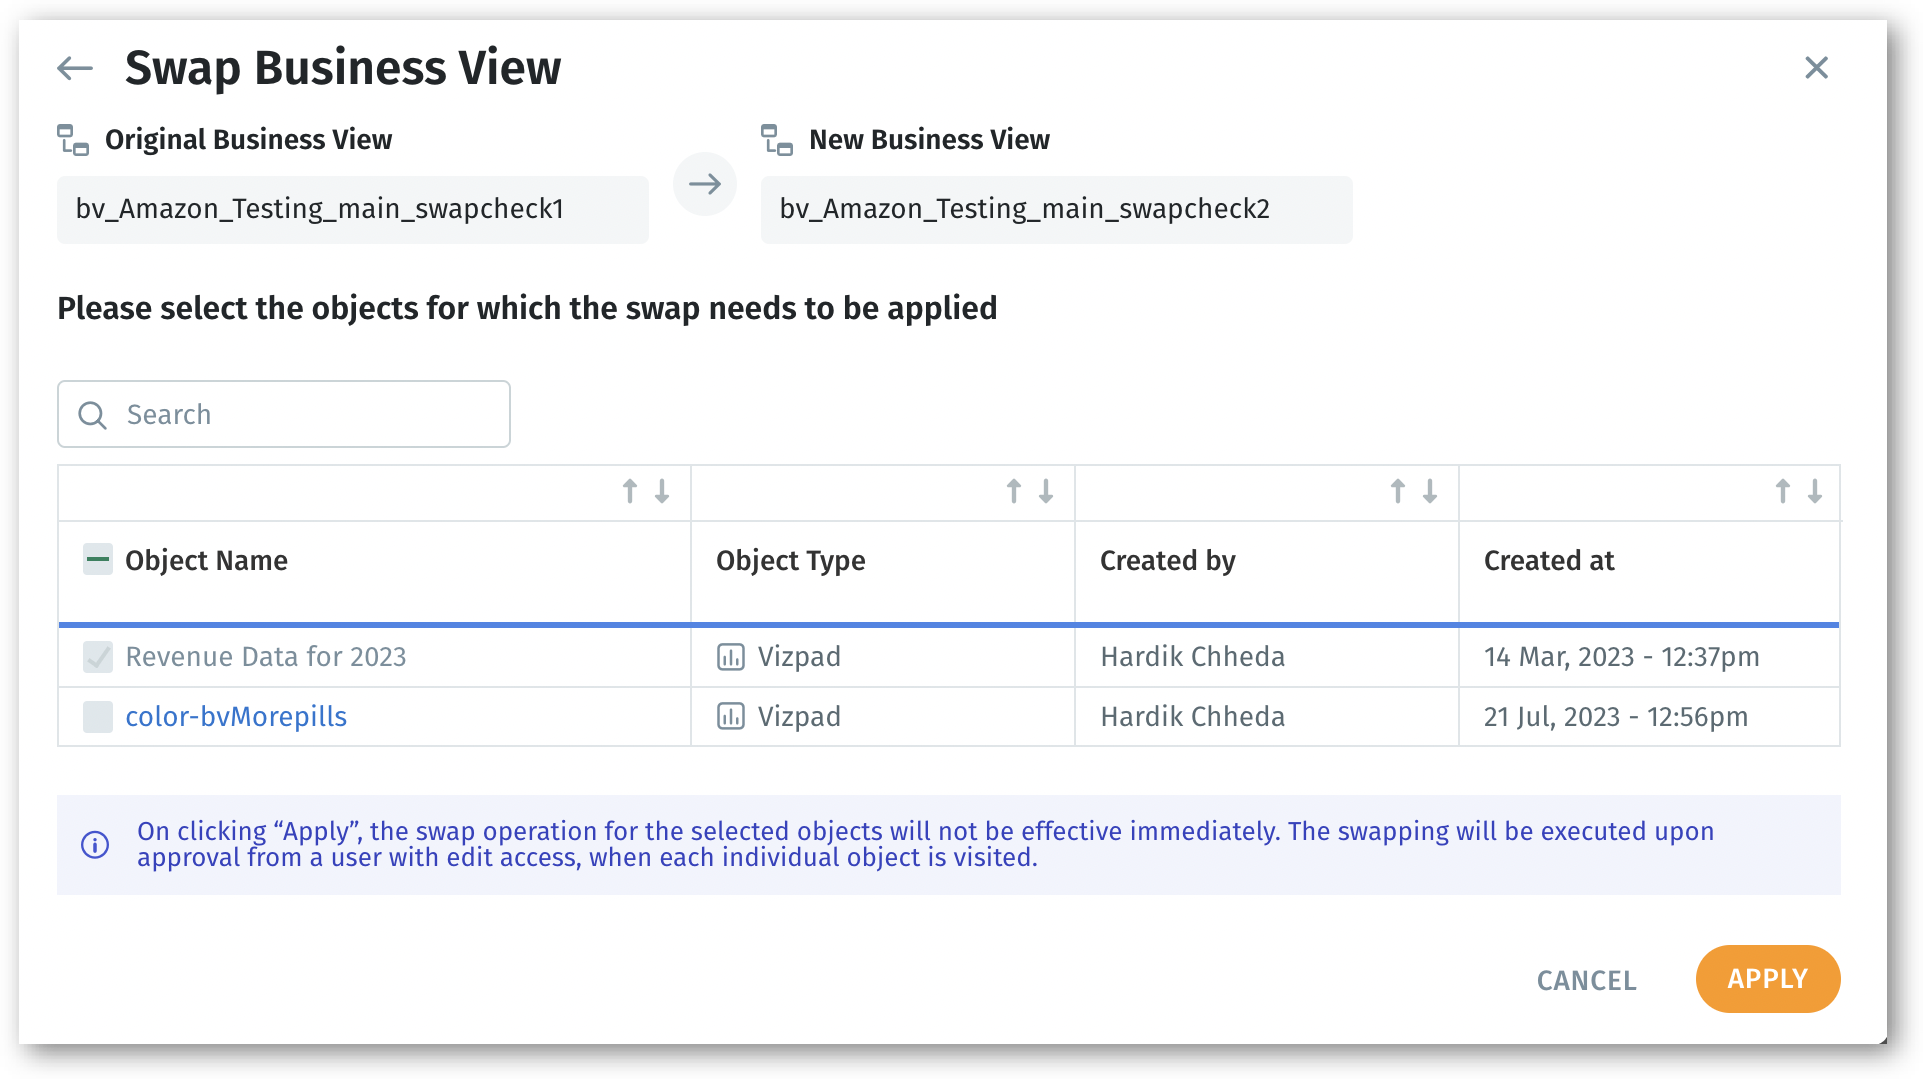Click the back arrow beside Swap Business View
Image resolution: width=1923 pixels, height=1079 pixels.
(75, 68)
